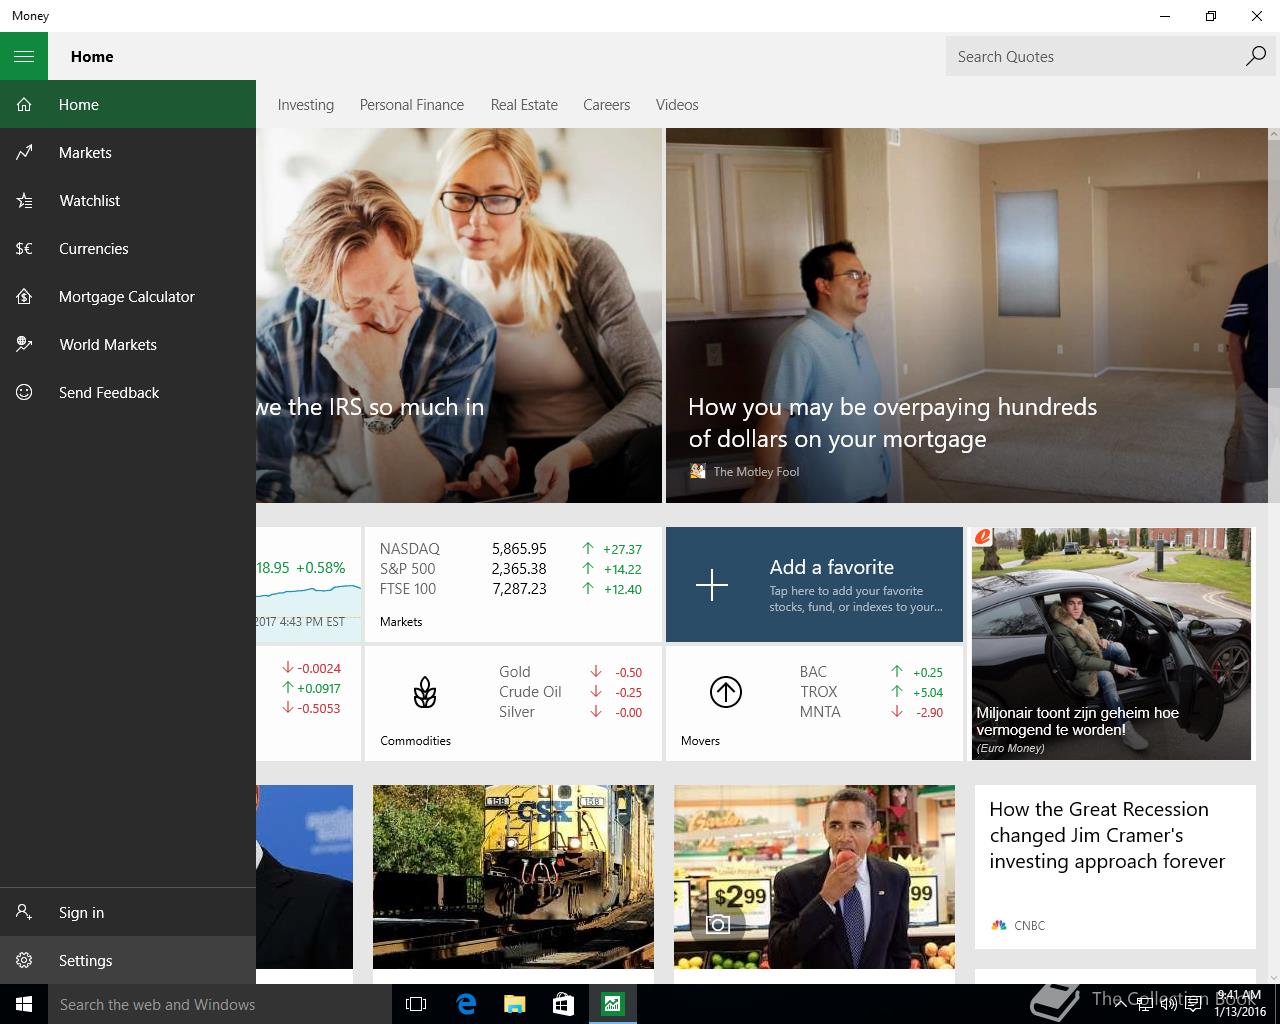Launch Microsoft Edge from taskbar
This screenshot has height=1024, width=1280.
point(466,1004)
